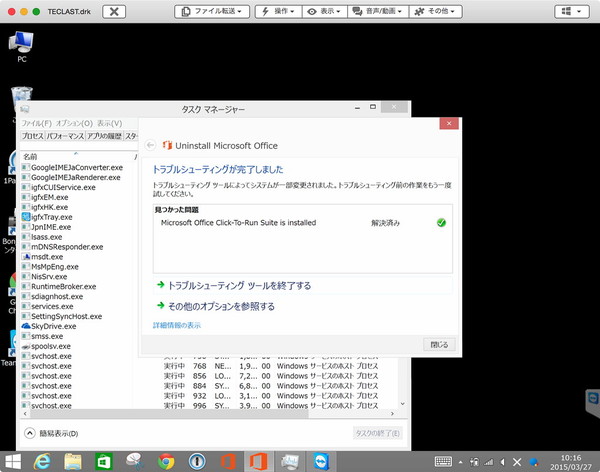Open the 表示 dropdown in the remote toolbar
Image resolution: width=600 pixels, height=472 pixels.
324,11
